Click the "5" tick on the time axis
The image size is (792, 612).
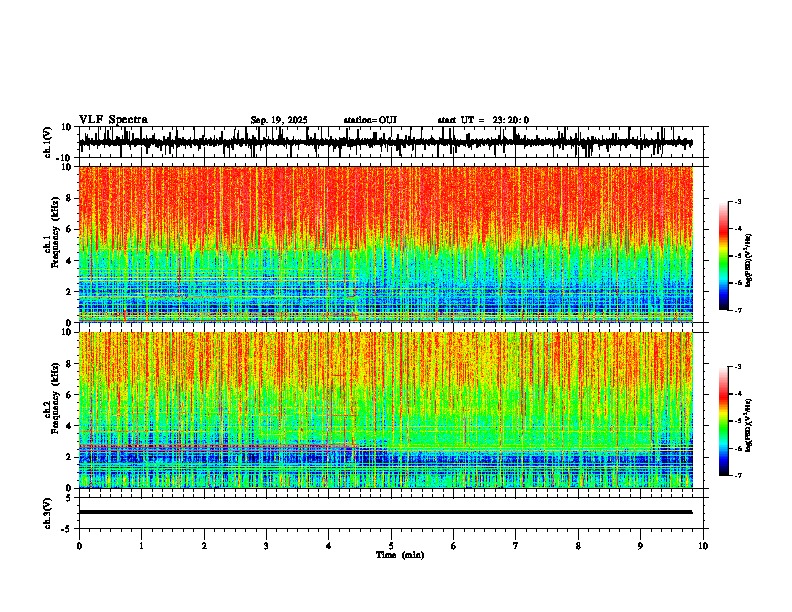point(391,546)
